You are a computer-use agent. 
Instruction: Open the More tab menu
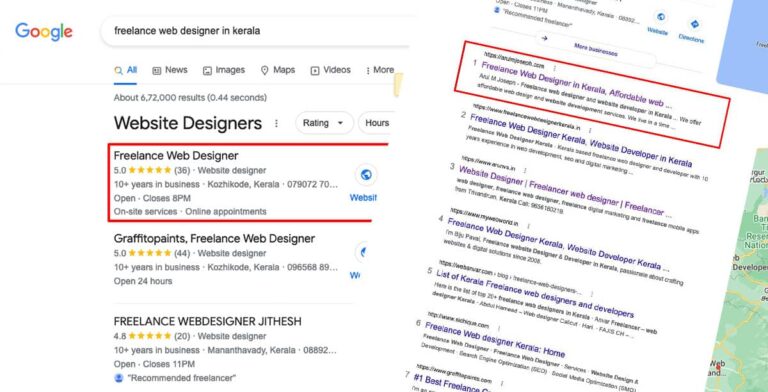click(380, 70)
